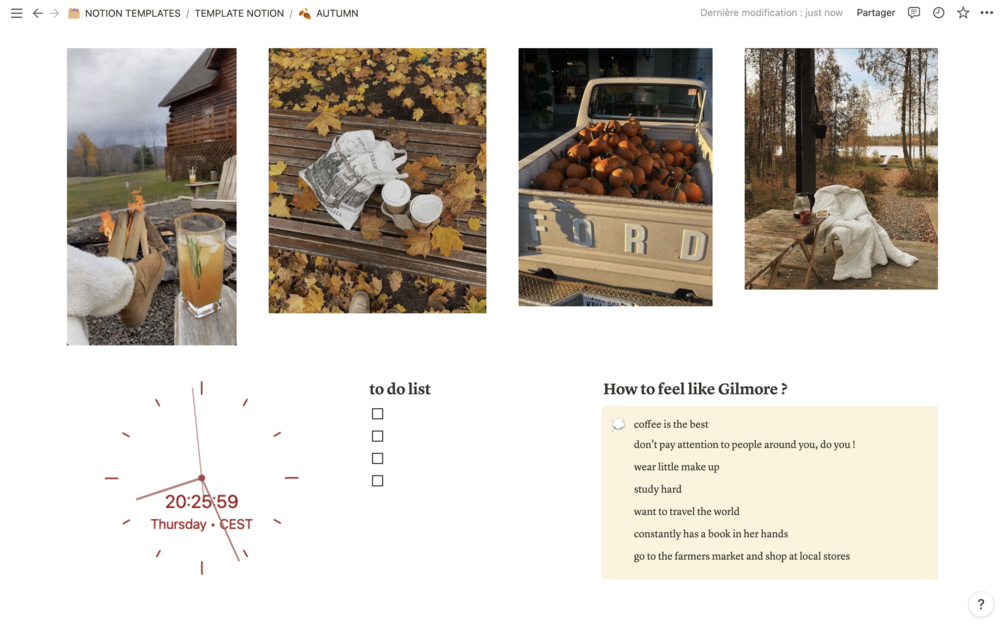
Task: Go back with the left arrow
Action: (38, 13)
